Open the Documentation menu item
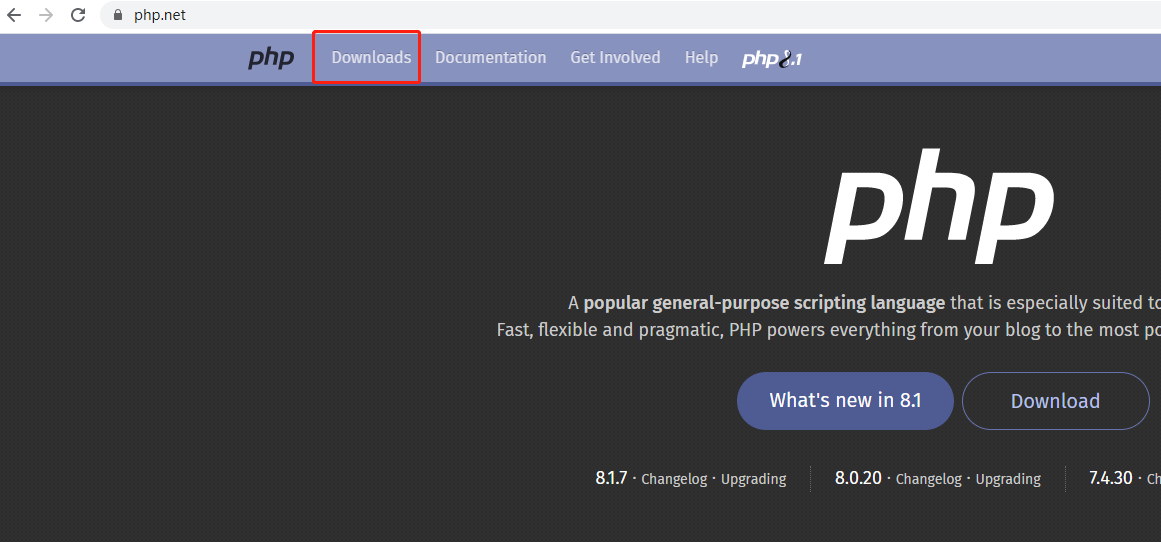The image size is (1161, 542). 490,57
